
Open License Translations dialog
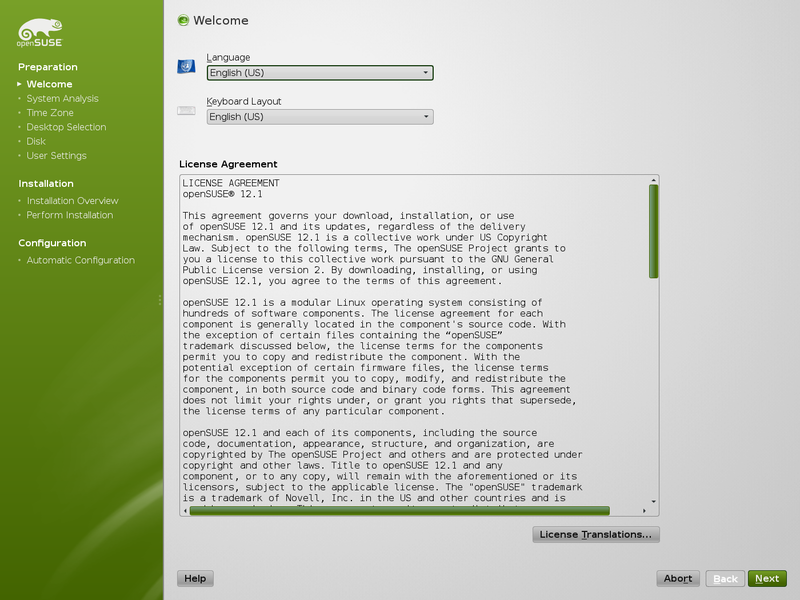click(596, 535)
